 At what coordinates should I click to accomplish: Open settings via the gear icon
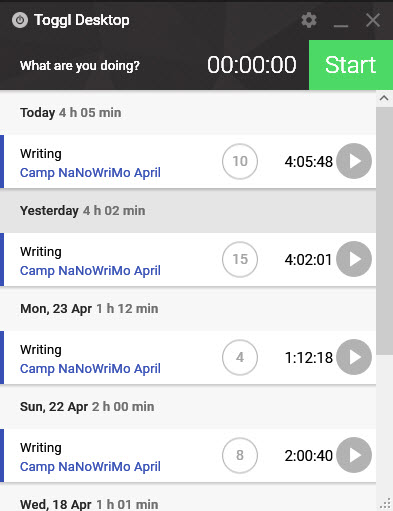(x=309, y=20)
